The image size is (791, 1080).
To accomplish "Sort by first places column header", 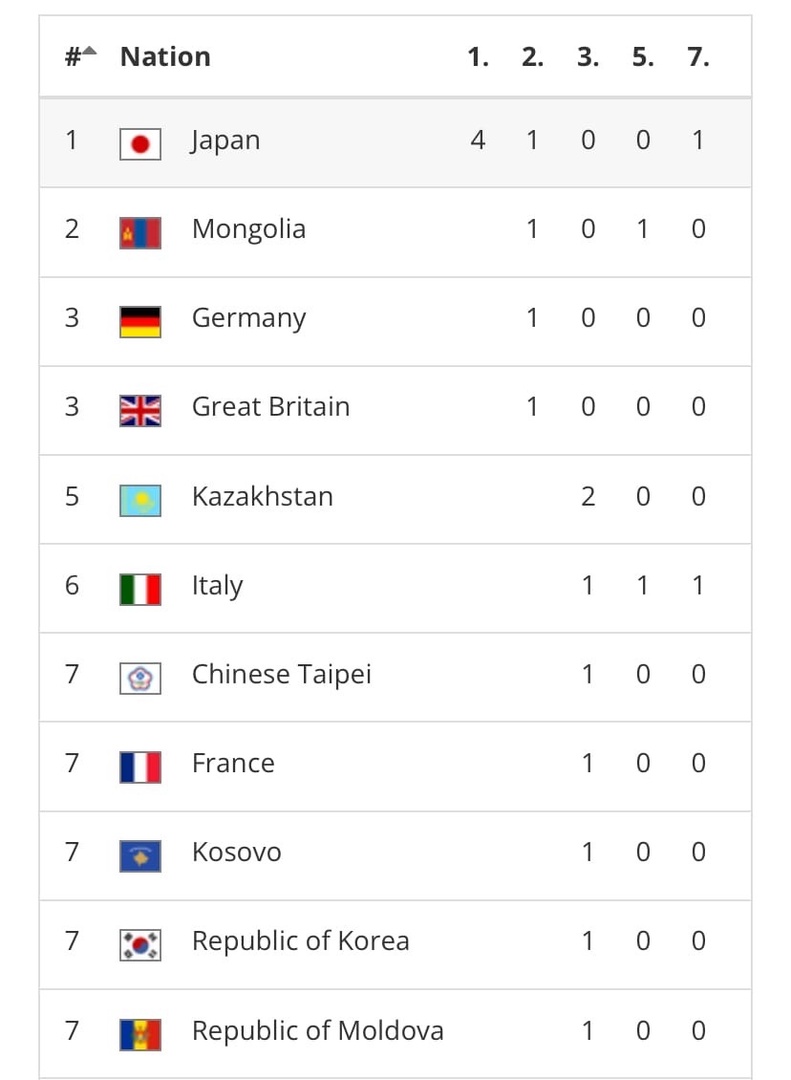I will [x=477, y=56].
